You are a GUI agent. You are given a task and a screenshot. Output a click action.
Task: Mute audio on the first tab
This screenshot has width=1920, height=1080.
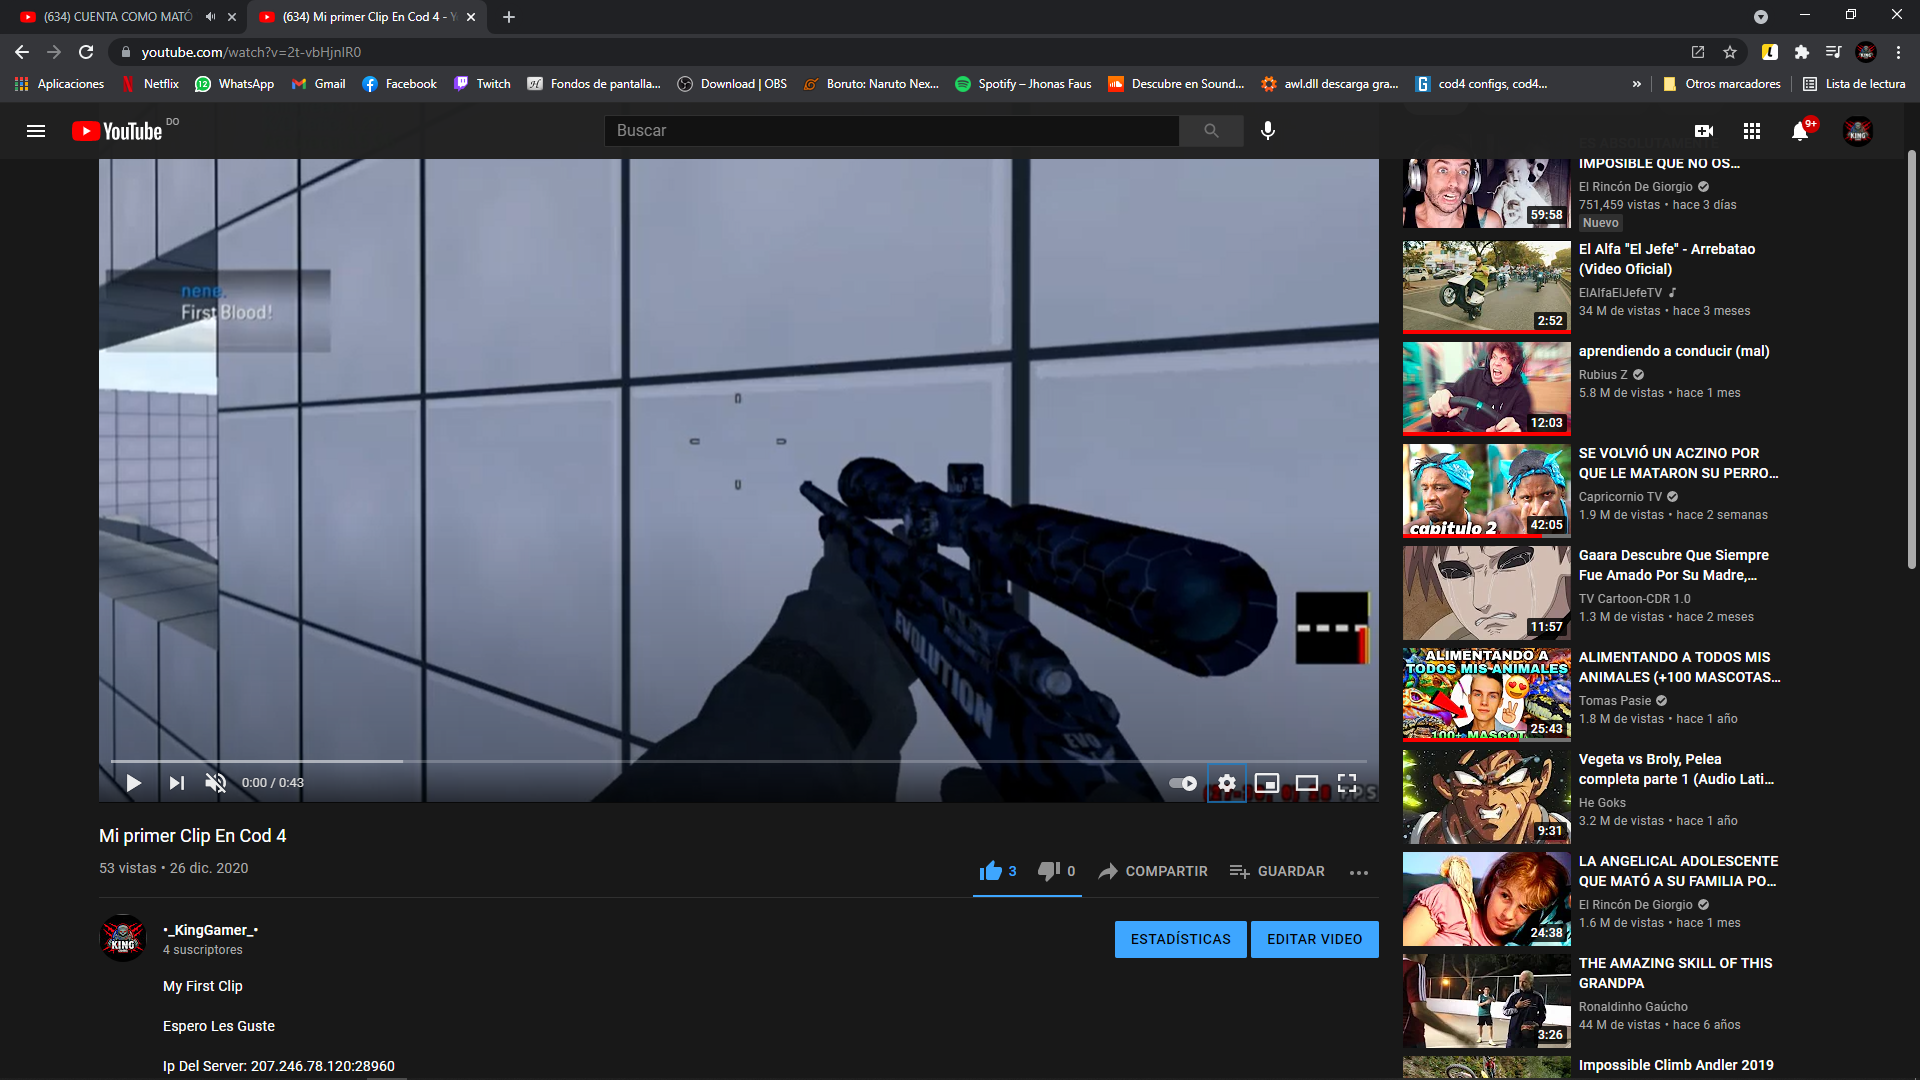click(x=210, y=17)
